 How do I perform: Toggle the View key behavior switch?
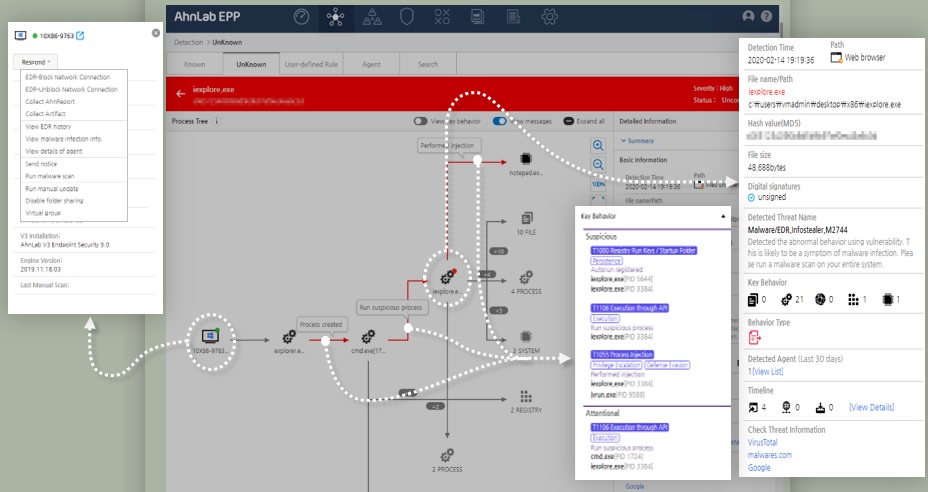421,121
